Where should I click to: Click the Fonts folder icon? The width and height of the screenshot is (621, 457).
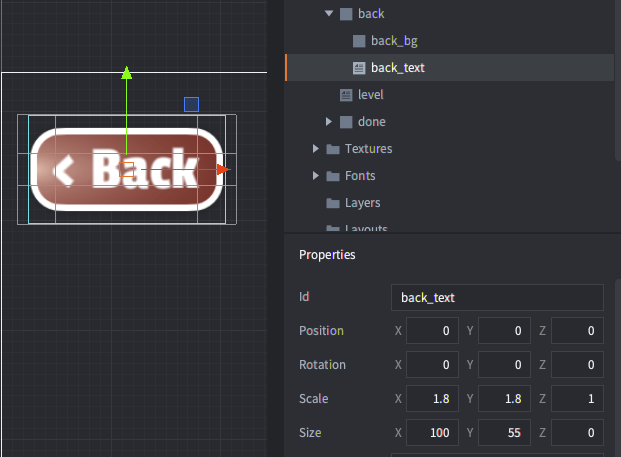pos(333,176)
